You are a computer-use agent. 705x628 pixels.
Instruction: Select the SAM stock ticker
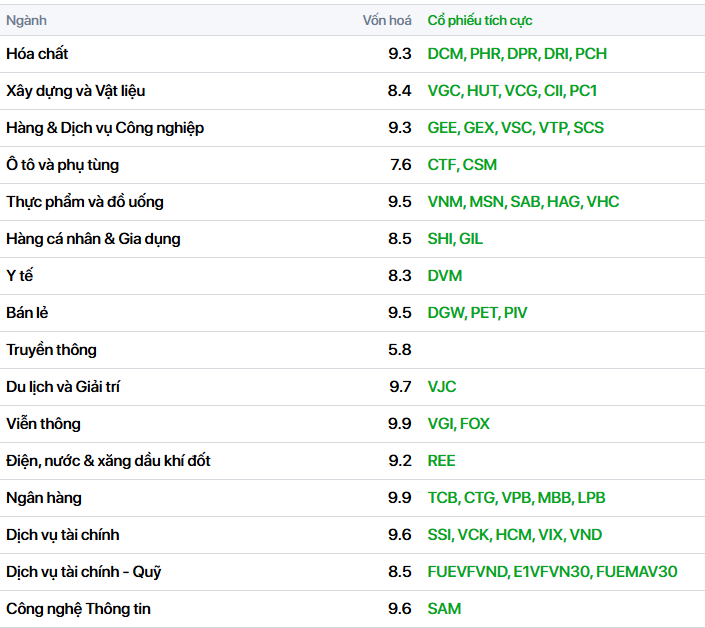[444, 609]
